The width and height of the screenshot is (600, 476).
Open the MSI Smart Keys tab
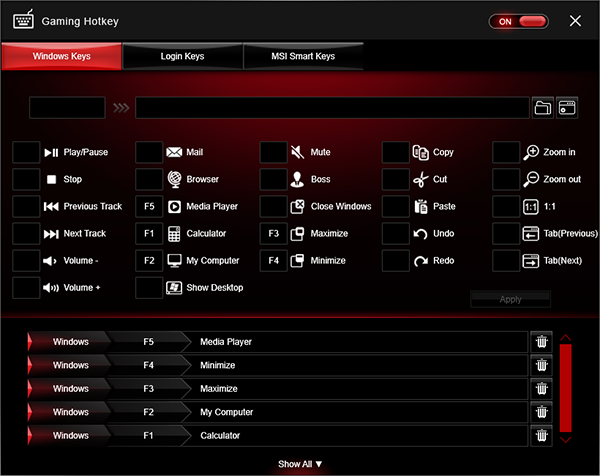click(303, 56)
